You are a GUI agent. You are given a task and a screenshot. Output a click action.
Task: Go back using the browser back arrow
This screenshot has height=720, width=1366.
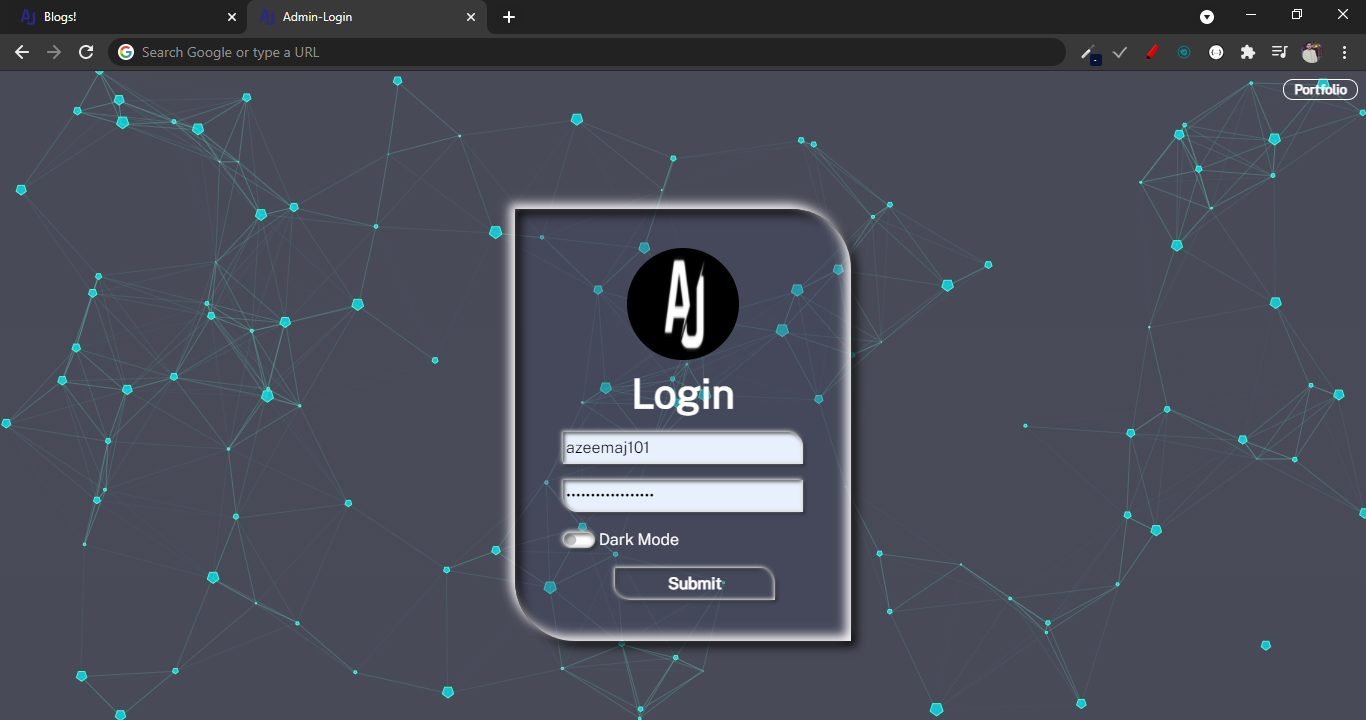(x=22, y=52)
